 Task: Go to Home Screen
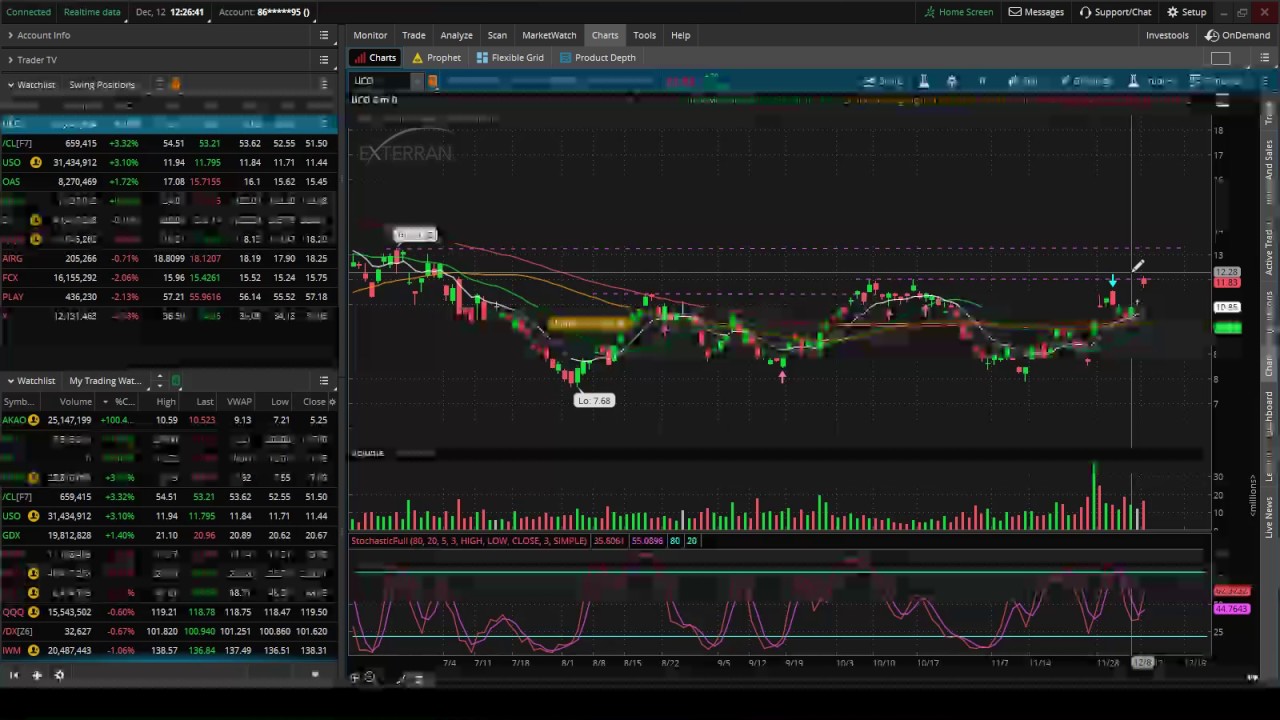pos(958,12)
